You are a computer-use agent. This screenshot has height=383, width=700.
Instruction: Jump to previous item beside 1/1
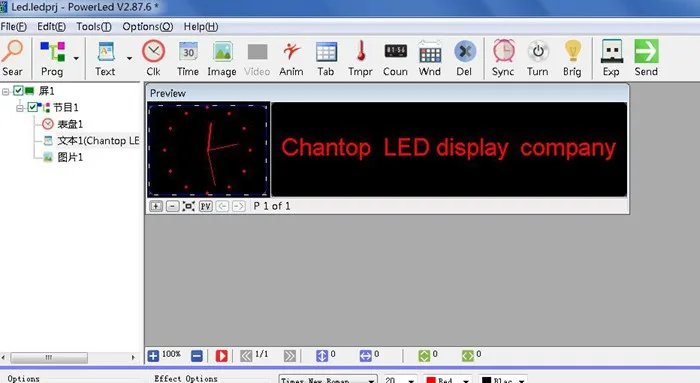click(x=246, y=356)
